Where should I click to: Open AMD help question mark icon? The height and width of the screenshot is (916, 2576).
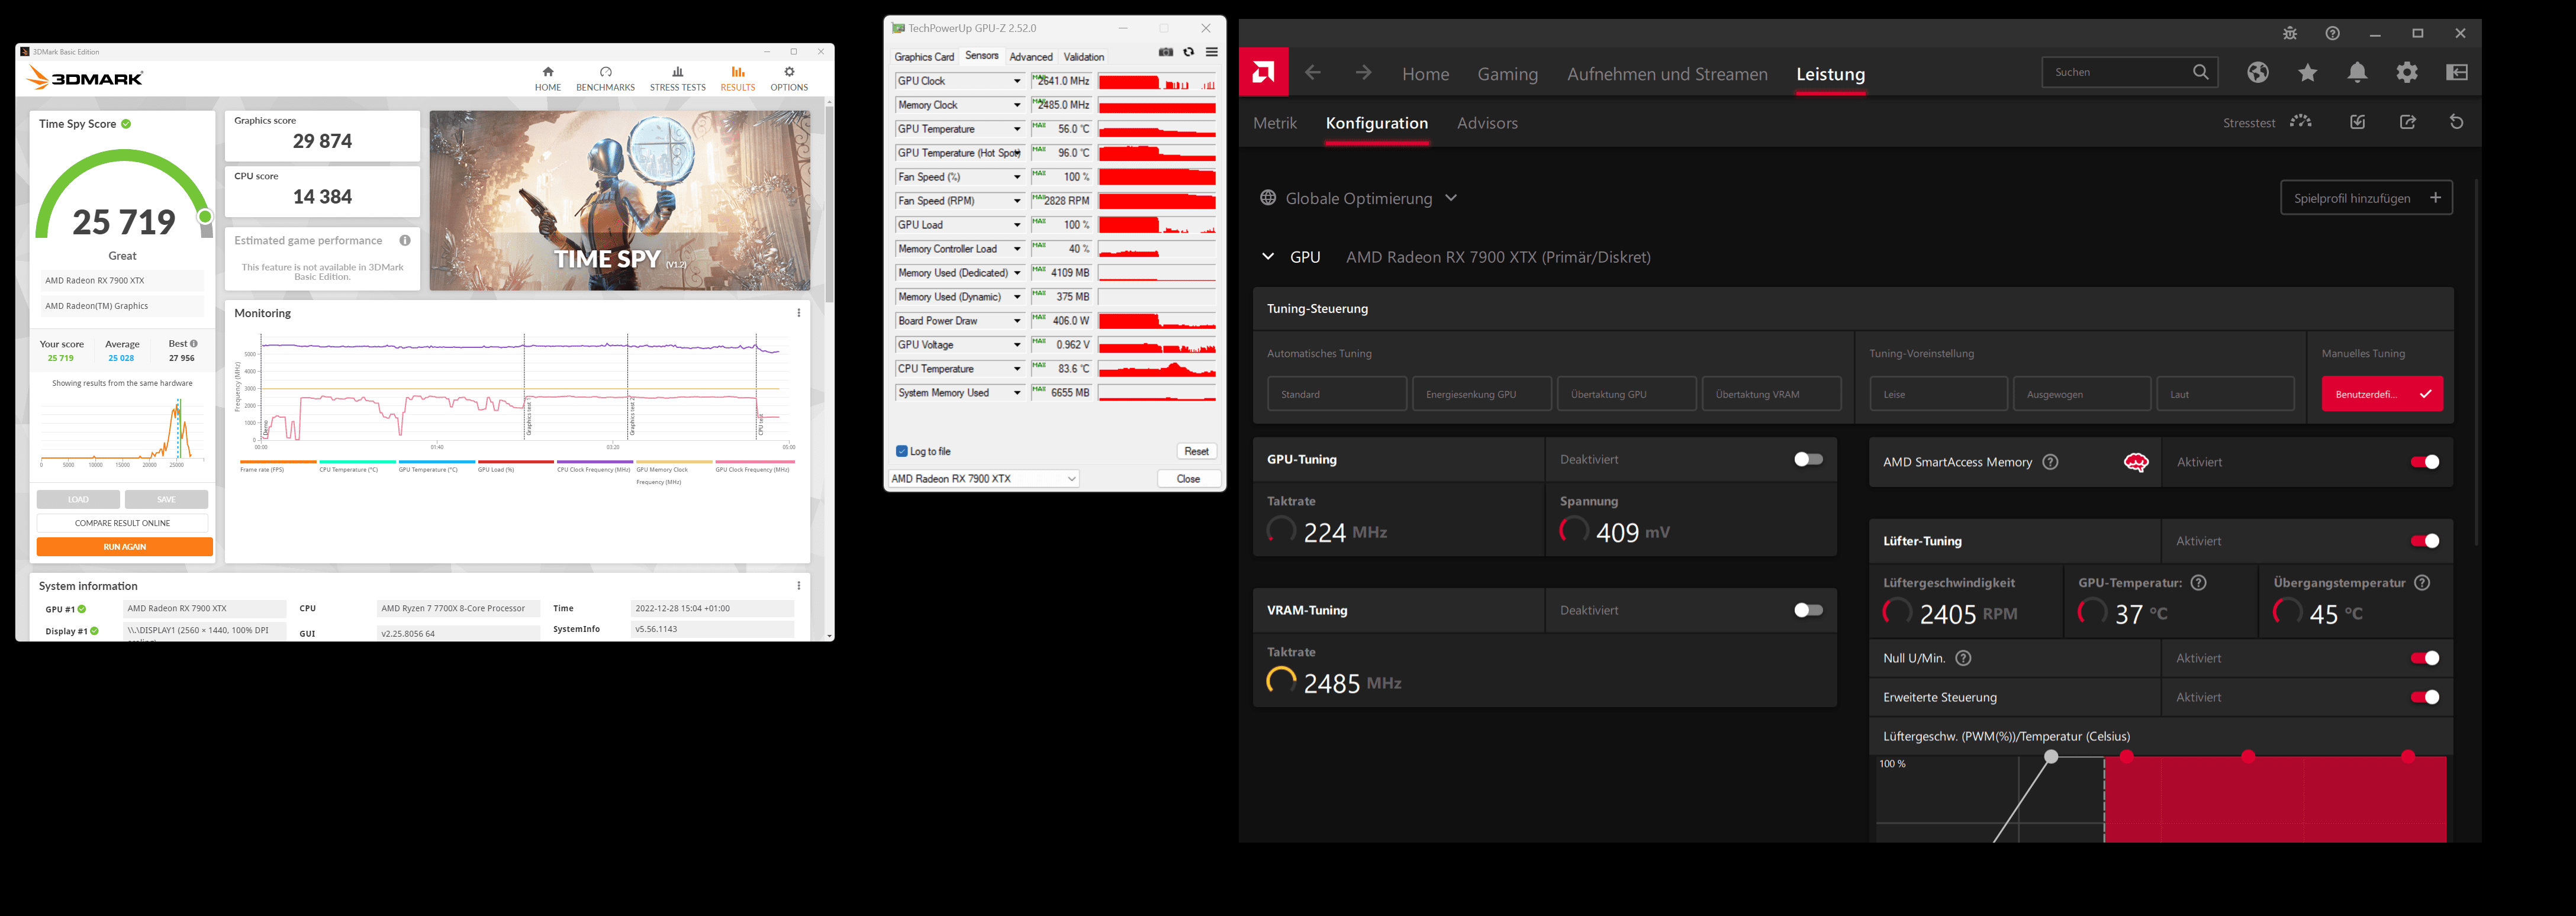click(x=2332, y=33)
